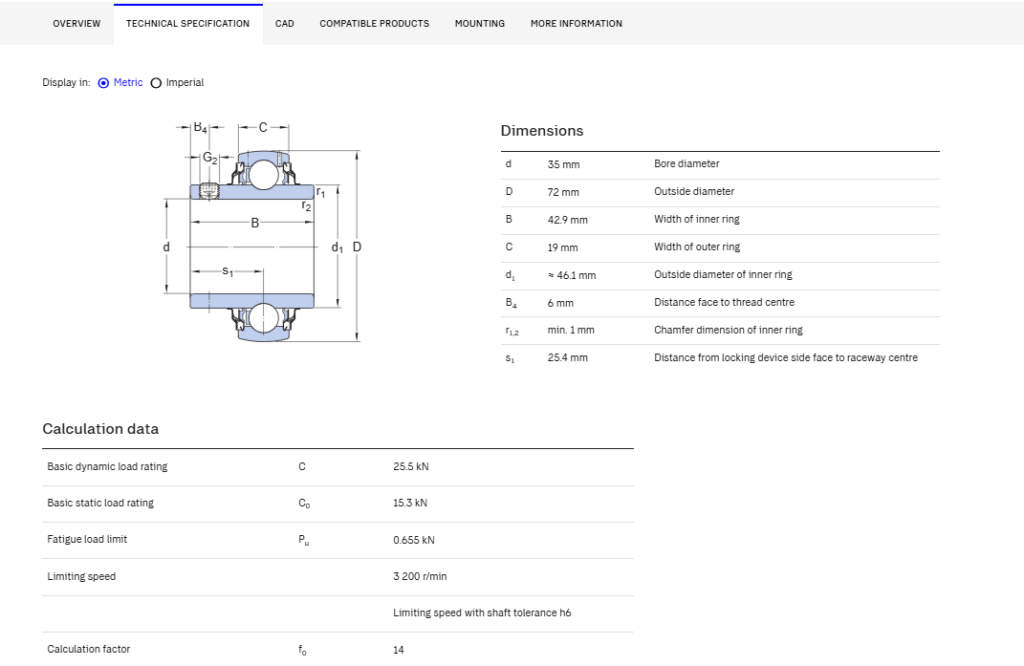Click the 'Outside diameter' description

[694, 191]
